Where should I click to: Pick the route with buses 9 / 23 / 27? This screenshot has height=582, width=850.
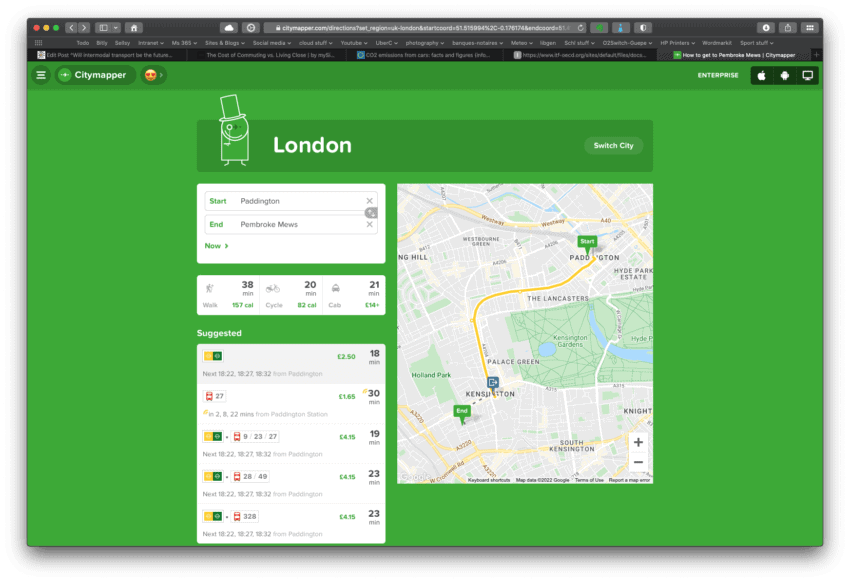[x=291, y=444]
